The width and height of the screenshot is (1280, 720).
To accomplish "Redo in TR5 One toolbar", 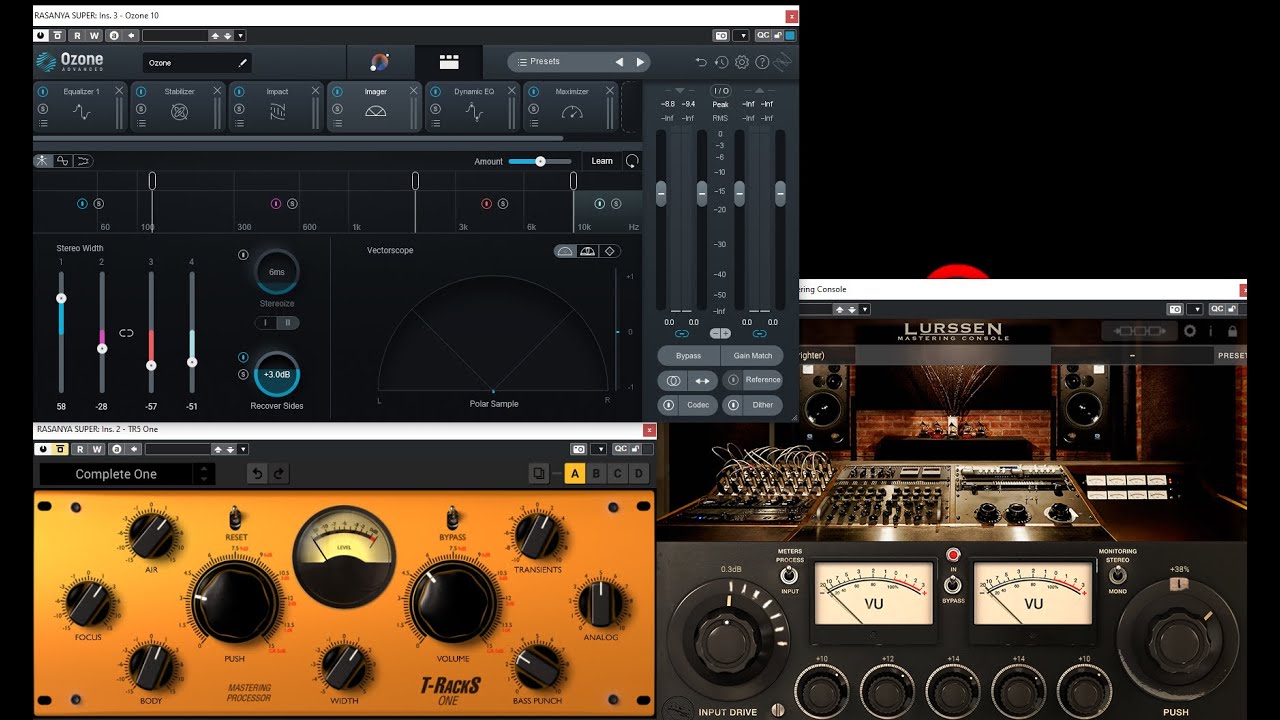I will pos(280,474).
